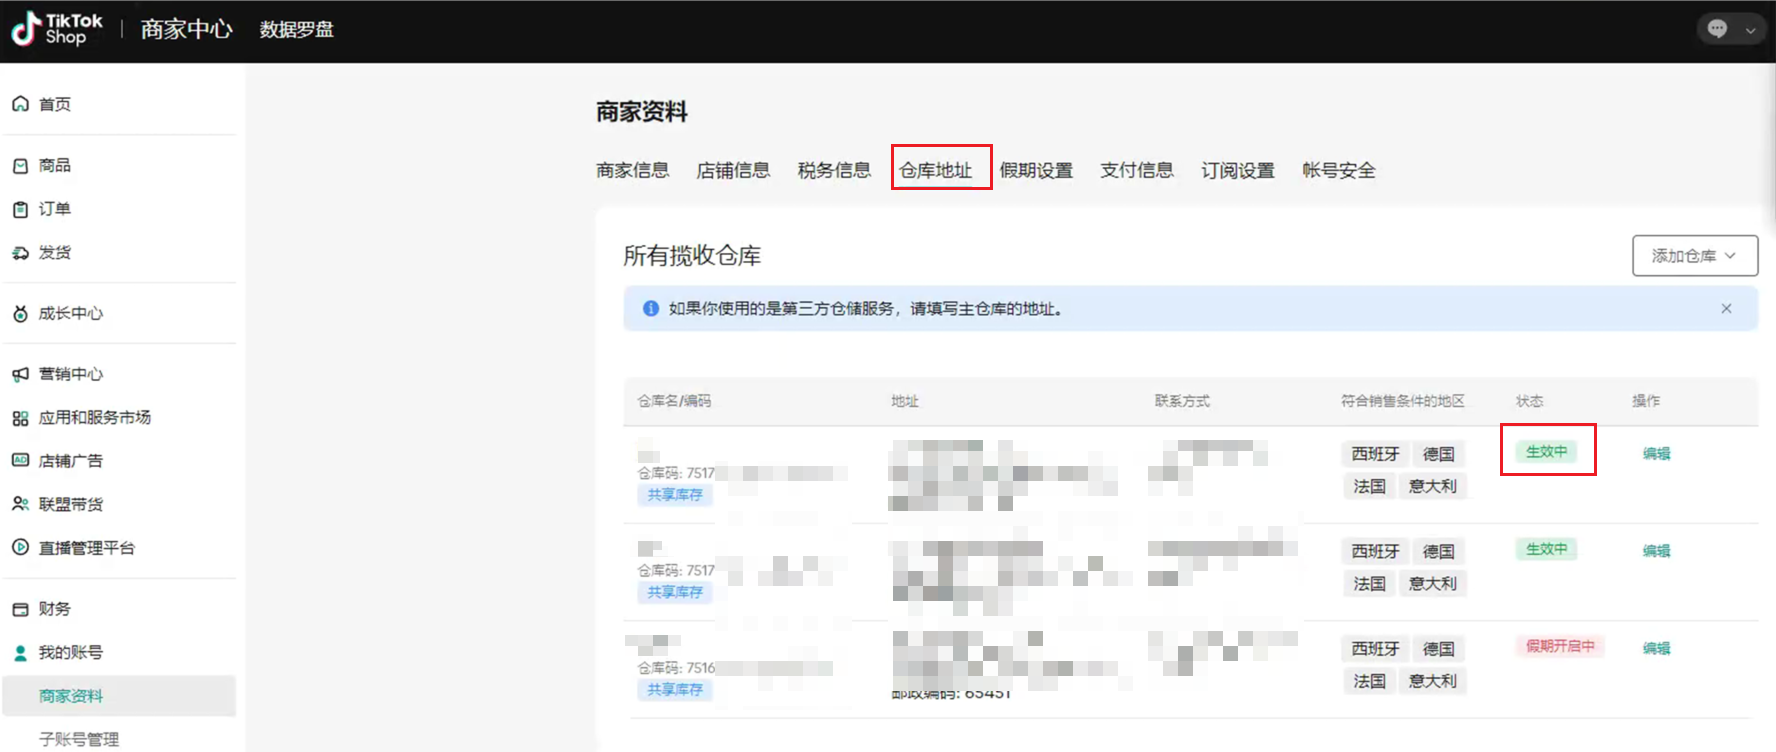Switch to the 仓库地址 tab

(935, 170)
